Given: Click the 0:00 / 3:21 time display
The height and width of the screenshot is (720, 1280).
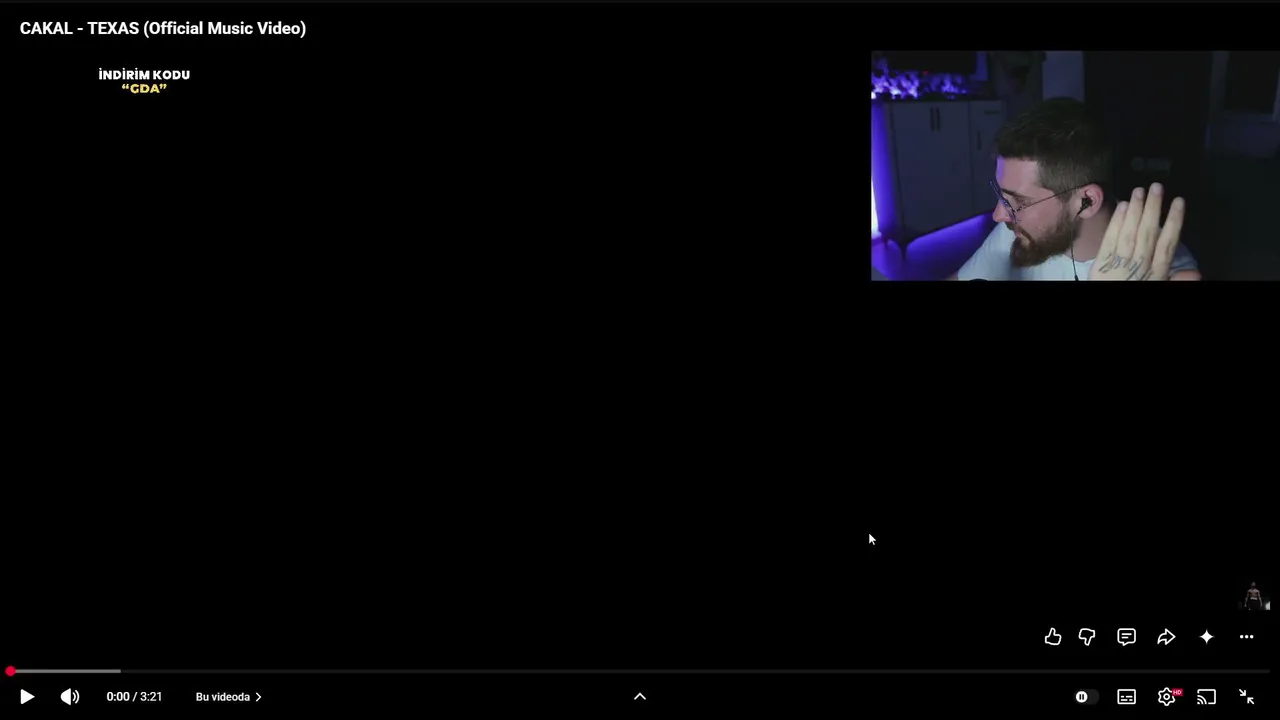Looking at the screenshot, I should click(x=134, y=697).
